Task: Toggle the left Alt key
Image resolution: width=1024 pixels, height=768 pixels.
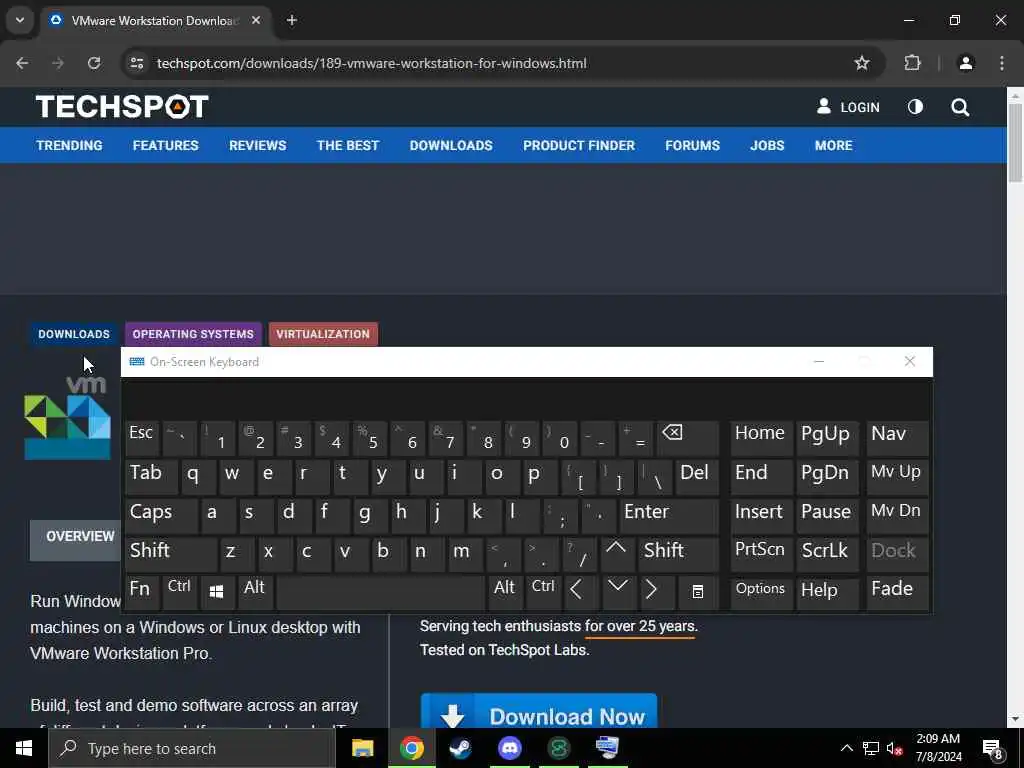Action: click(255, 592)
